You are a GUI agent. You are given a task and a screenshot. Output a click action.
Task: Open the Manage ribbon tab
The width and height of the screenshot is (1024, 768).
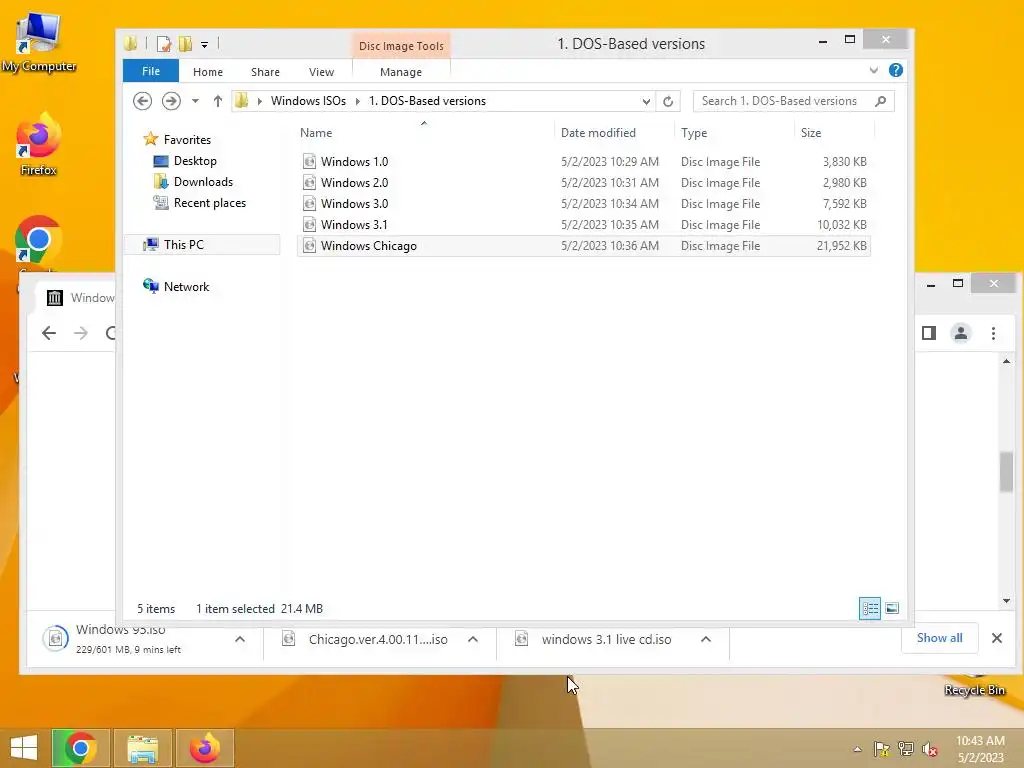tap(401, 72)
